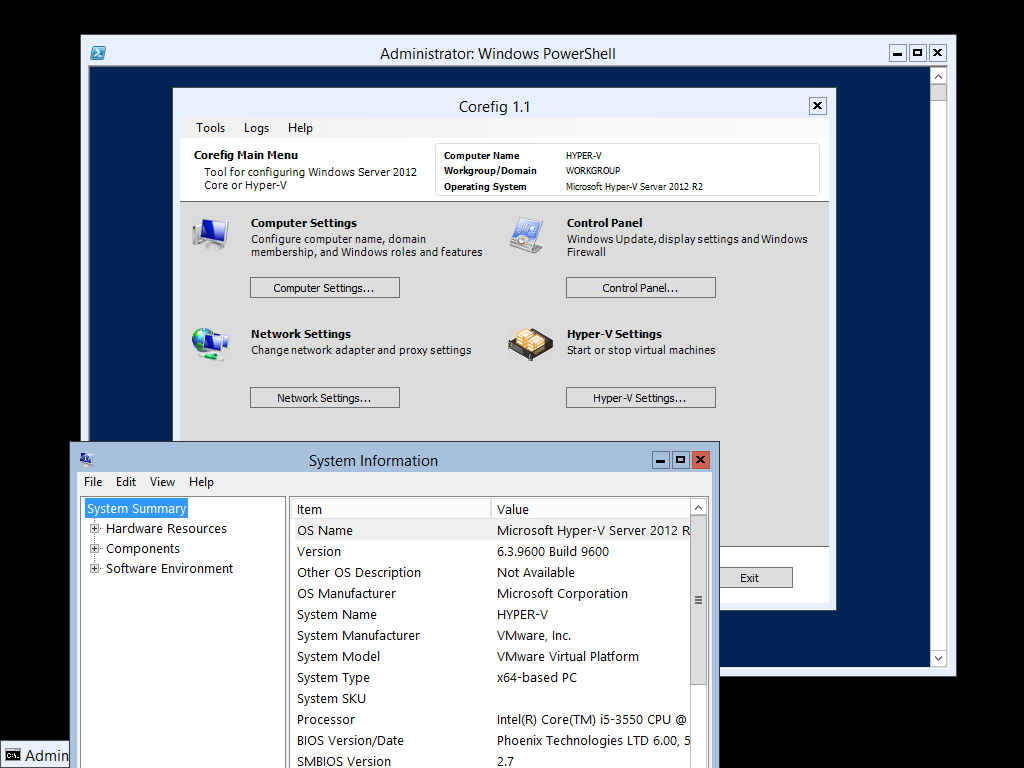Click the 'Microsoft Corporation' value
The image size is (1024, 768).
click(x=562, y=593)
